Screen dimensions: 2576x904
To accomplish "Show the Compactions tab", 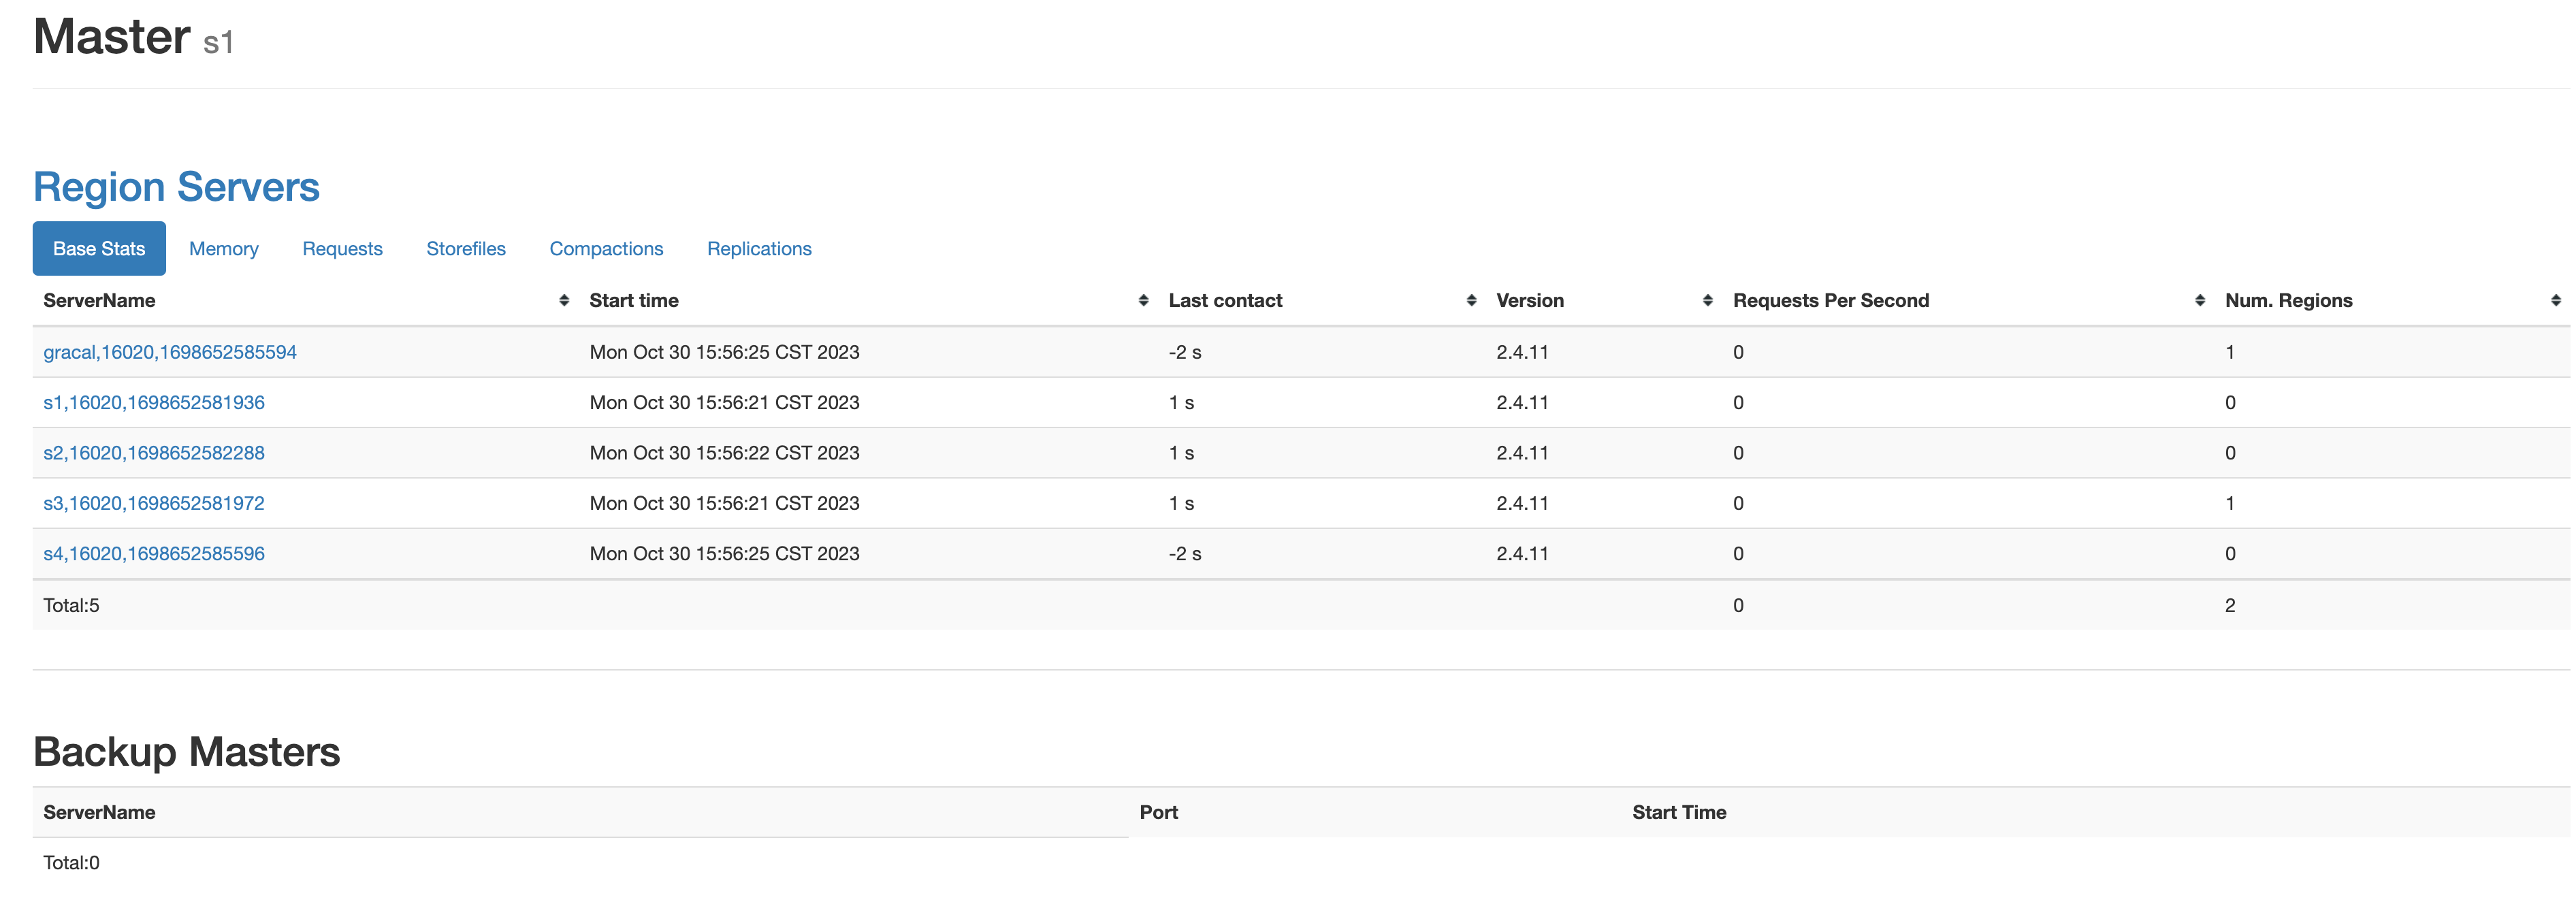I will 606,249.
